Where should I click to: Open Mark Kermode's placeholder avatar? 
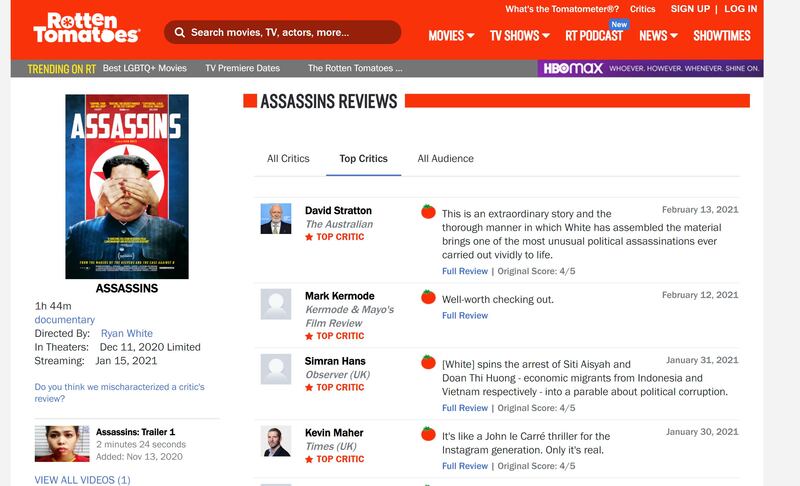pos(276,304)
